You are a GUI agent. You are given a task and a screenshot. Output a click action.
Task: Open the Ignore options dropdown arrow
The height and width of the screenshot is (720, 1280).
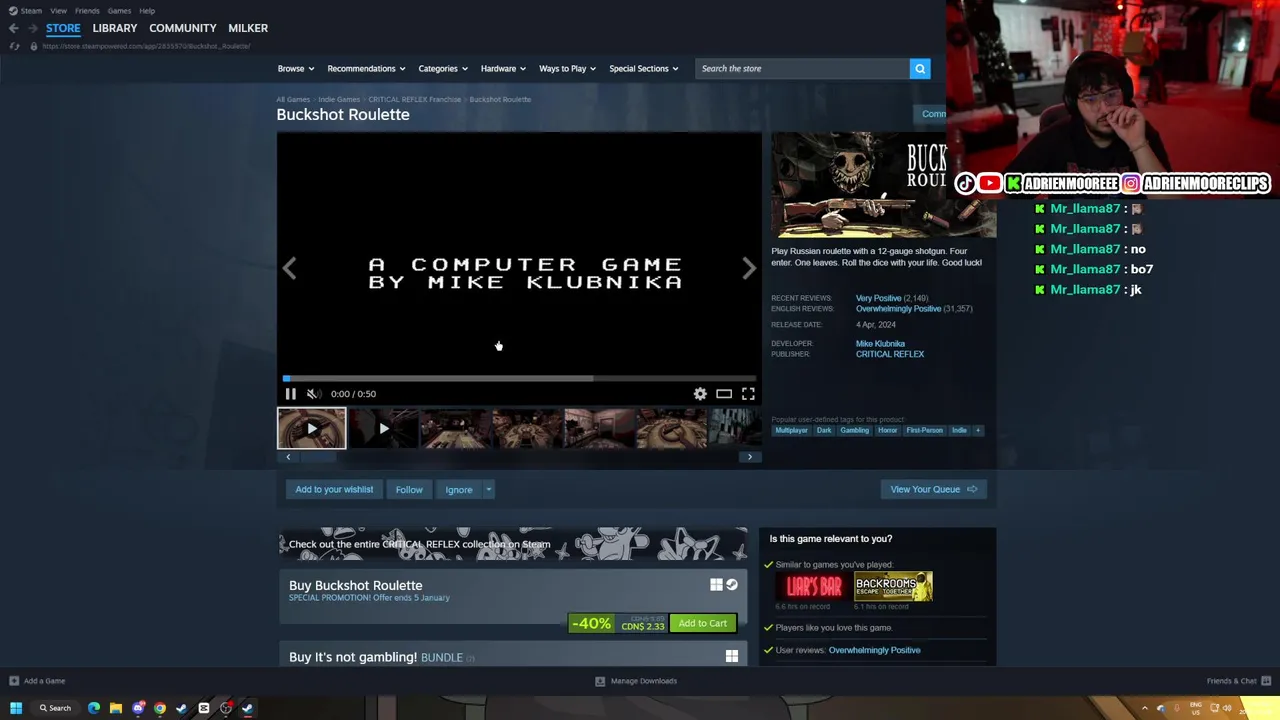point(488,490)
